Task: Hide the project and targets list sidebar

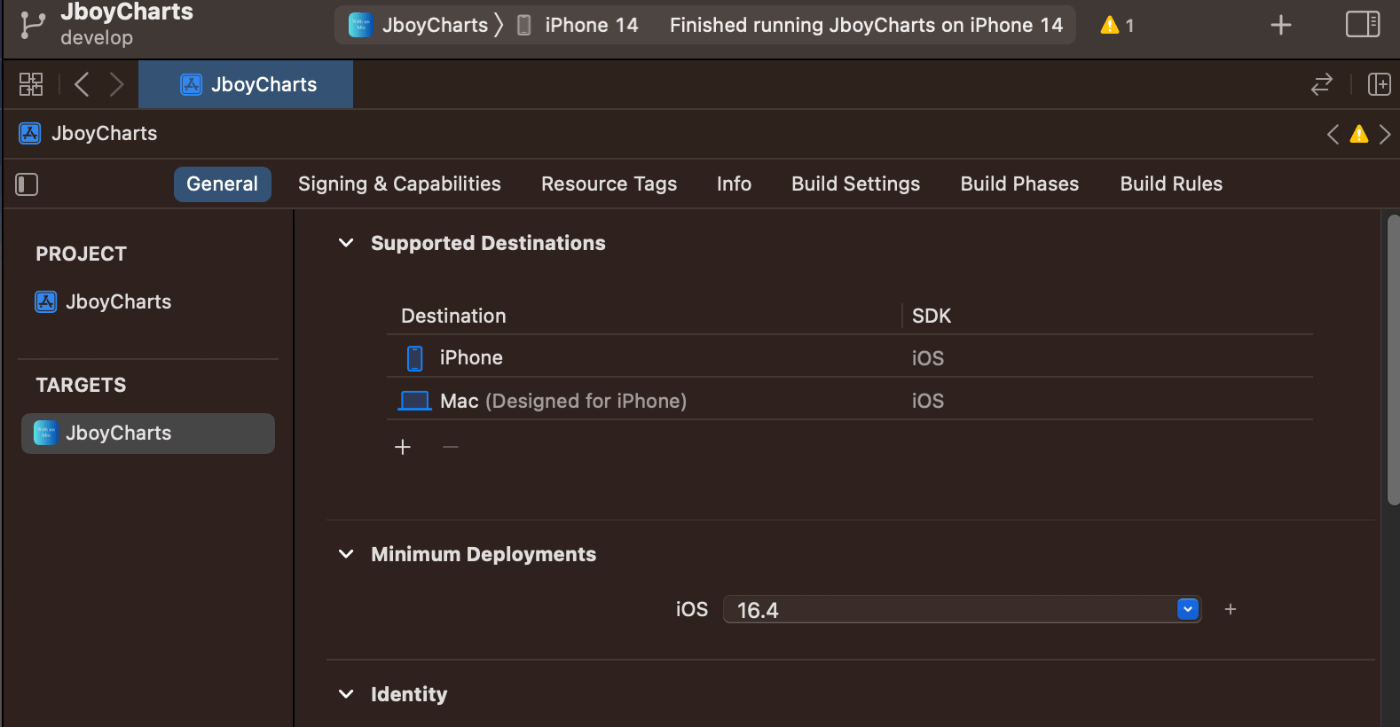Action: pyautogui.click(x=27, y=184)
